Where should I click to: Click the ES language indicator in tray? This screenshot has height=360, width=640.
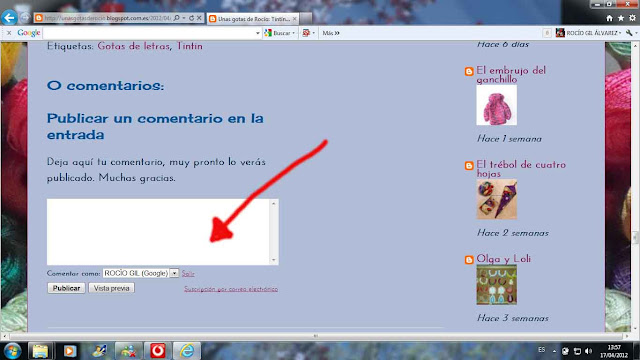(x=541, y=350)
